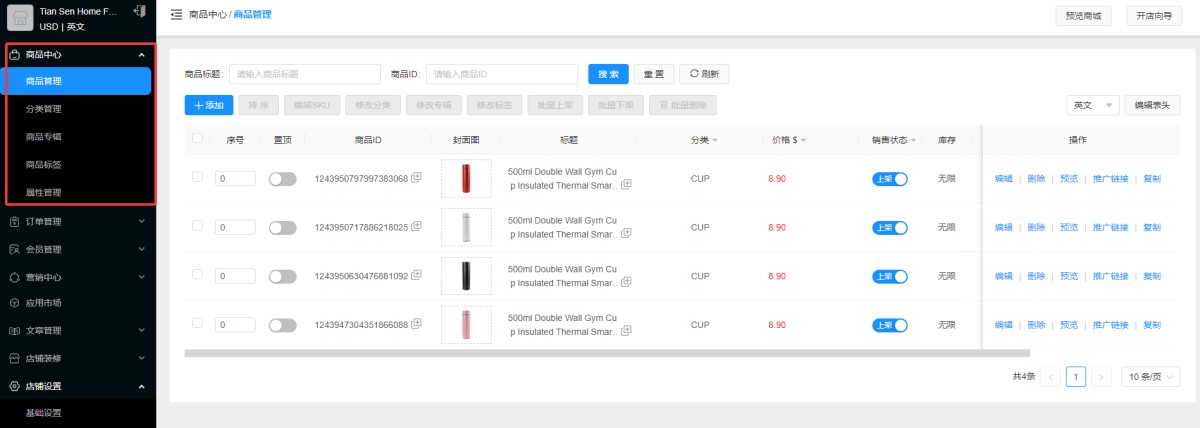1200x428 pixels.
Task: Open the 英文 language dropdown
Action: pos(1092,105)
